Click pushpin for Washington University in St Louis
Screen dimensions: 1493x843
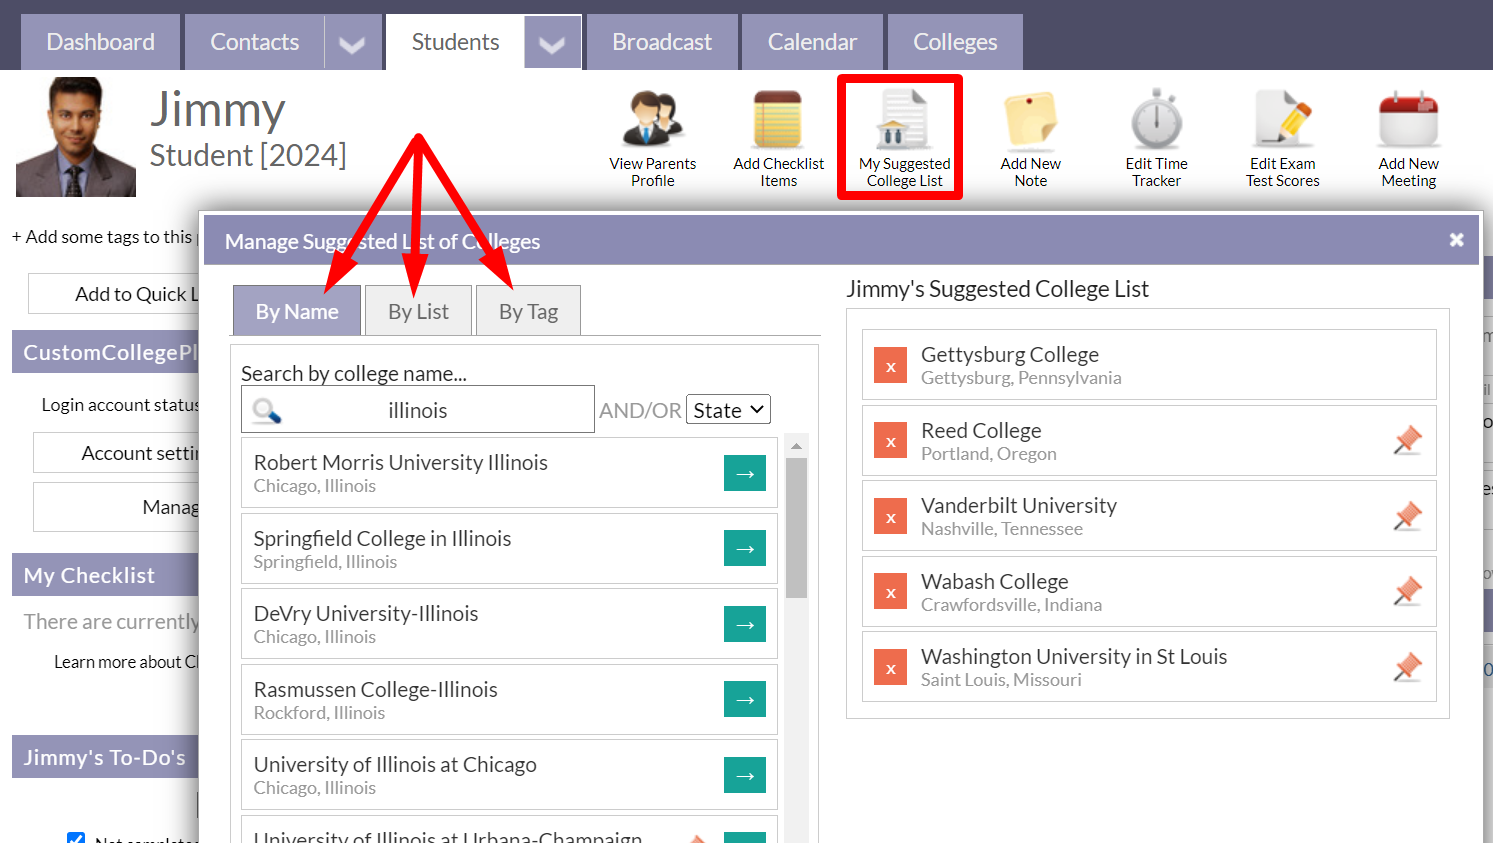pyautogui.click(x=1408, y=667)
